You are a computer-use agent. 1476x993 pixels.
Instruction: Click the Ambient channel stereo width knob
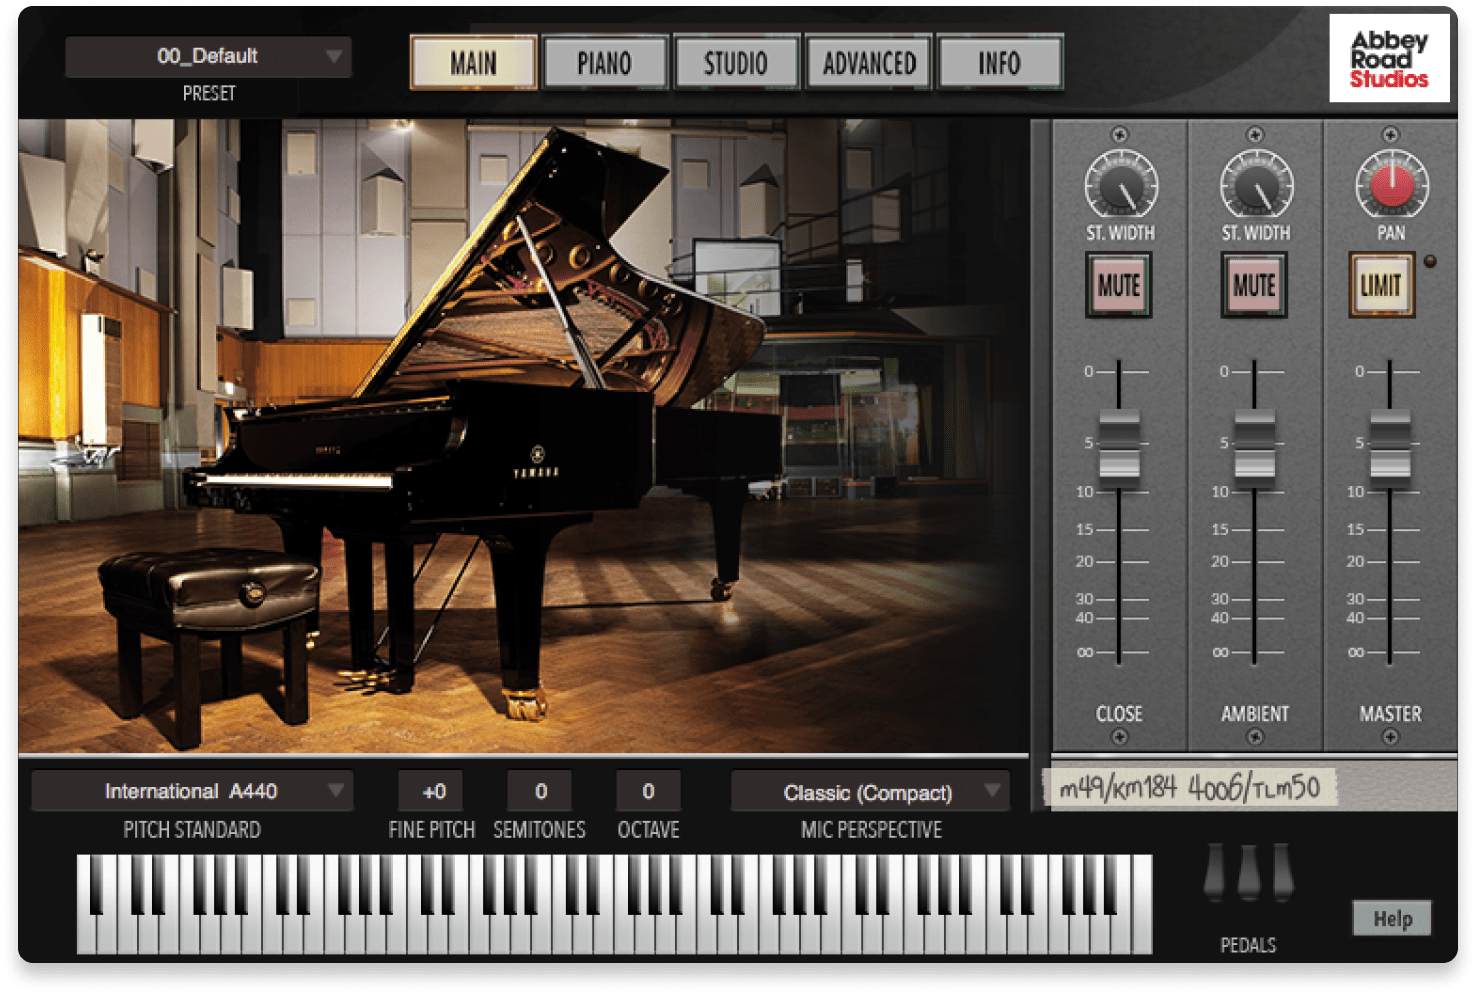1256,185
